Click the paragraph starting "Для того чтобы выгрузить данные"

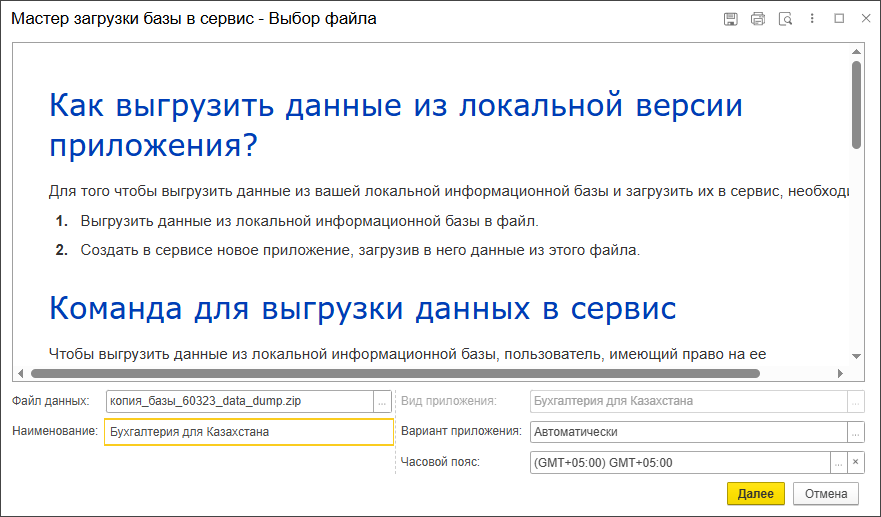point(449,192)
